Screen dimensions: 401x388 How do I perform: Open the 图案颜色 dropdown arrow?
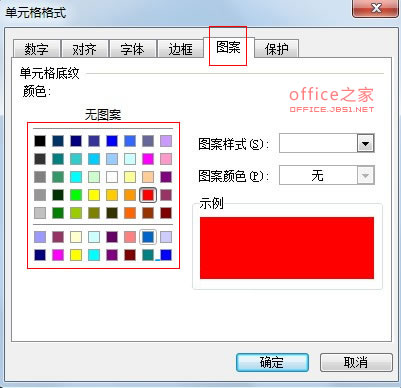(366, 175)
